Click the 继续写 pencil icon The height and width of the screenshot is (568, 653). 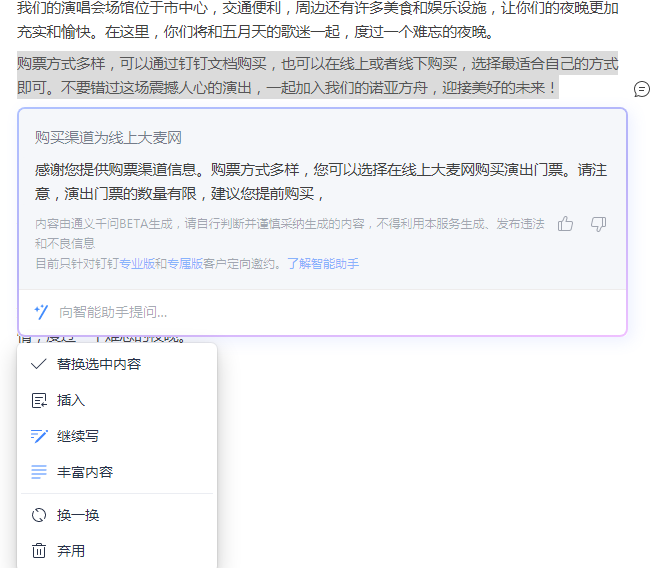39,436
